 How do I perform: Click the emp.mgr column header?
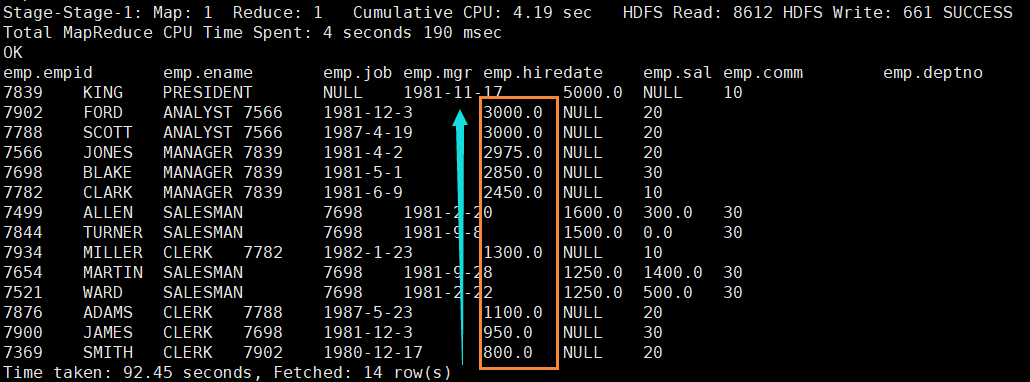[438, 73]
